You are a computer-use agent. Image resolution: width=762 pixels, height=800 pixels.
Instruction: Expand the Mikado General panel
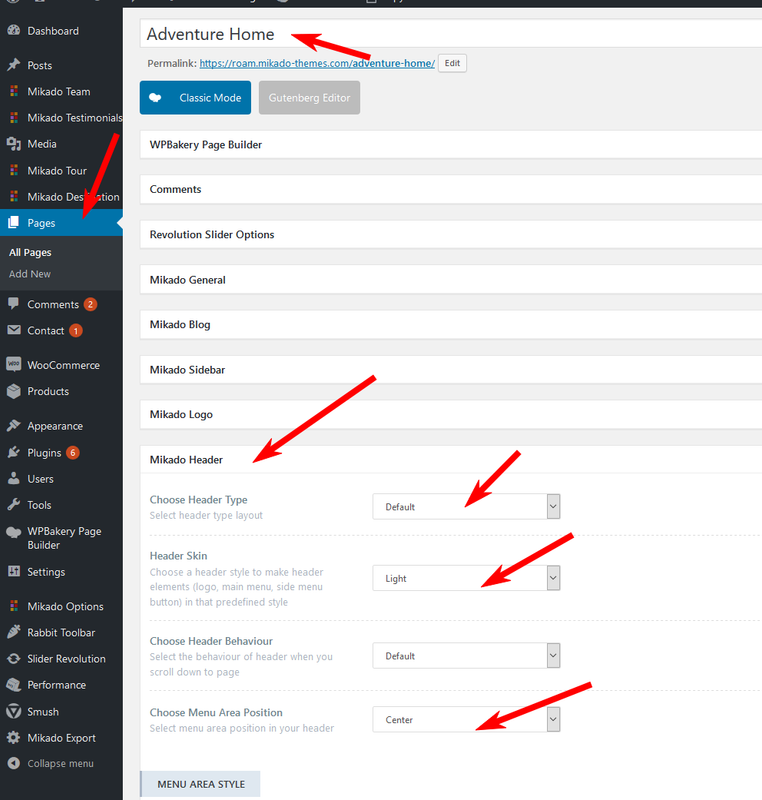tap(451, 280)
